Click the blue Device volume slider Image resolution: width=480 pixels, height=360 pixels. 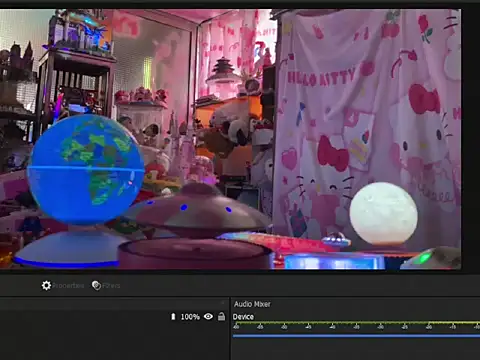point(356,336)
